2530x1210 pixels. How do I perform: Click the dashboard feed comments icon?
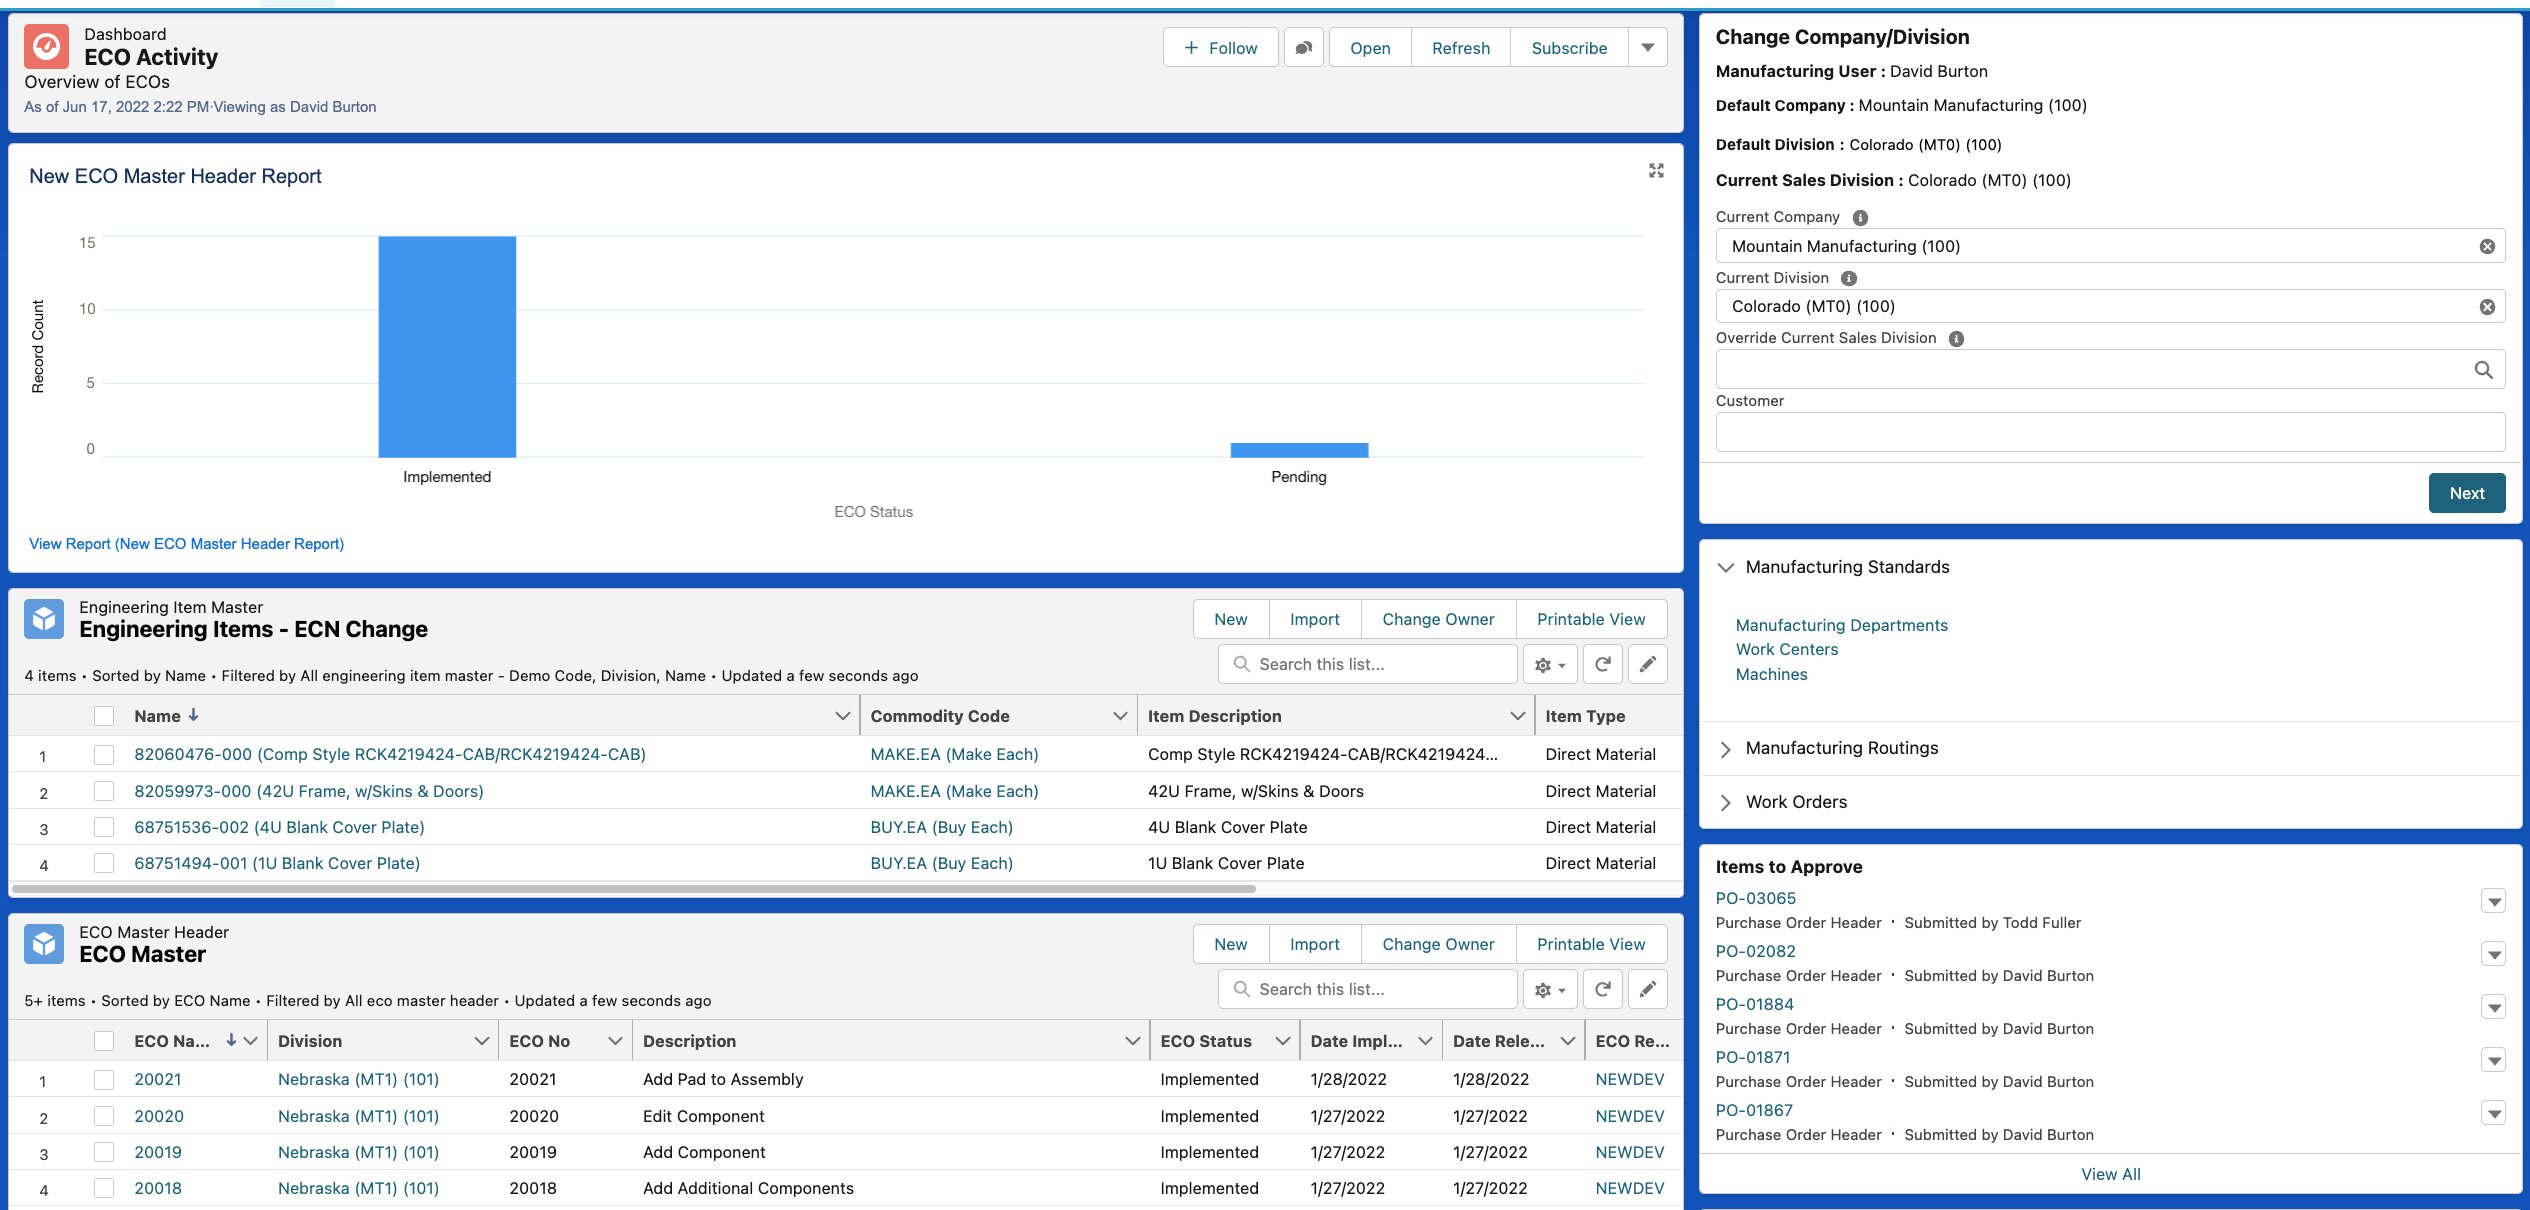(x=1303, y=48)
